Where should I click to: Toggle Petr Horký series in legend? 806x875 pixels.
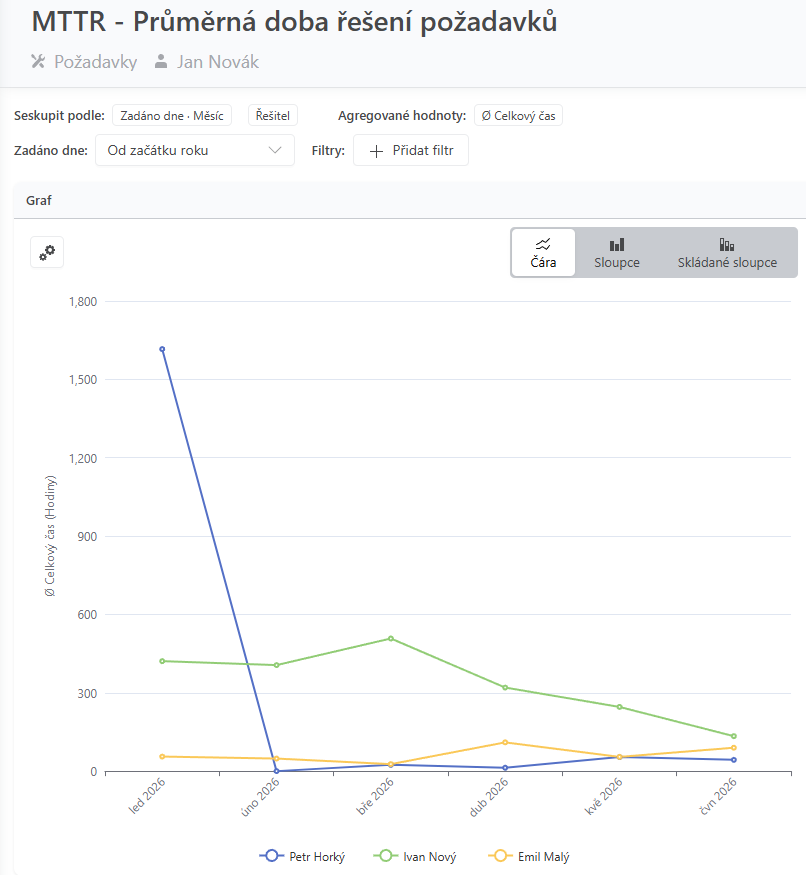click(302, 856)
